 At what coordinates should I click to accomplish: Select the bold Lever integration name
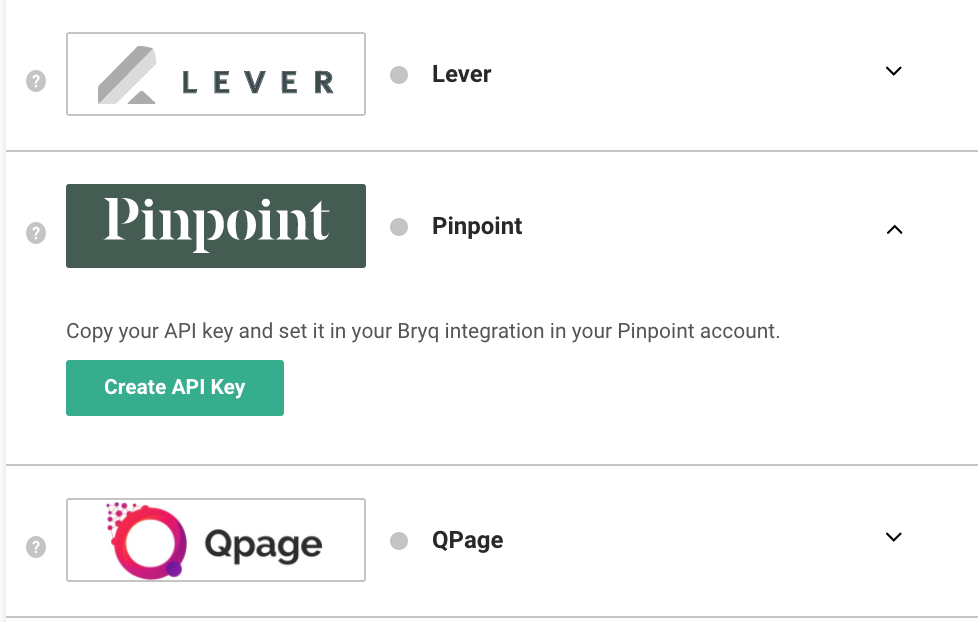[461, 74]
